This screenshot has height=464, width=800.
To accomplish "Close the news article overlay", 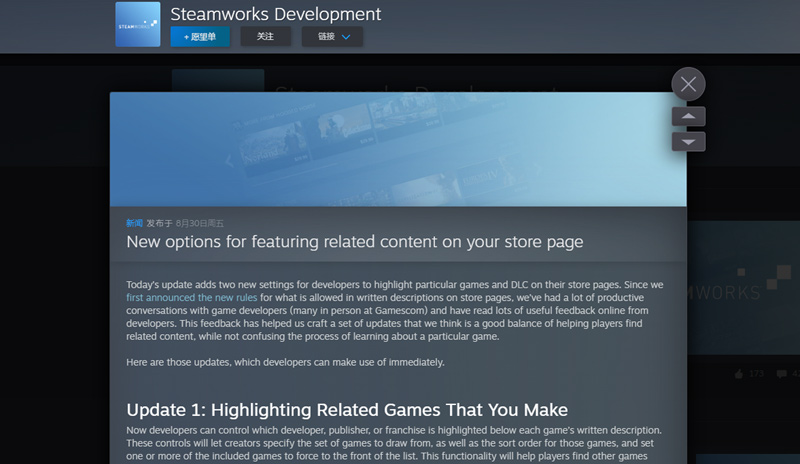I will pos(688,84).
